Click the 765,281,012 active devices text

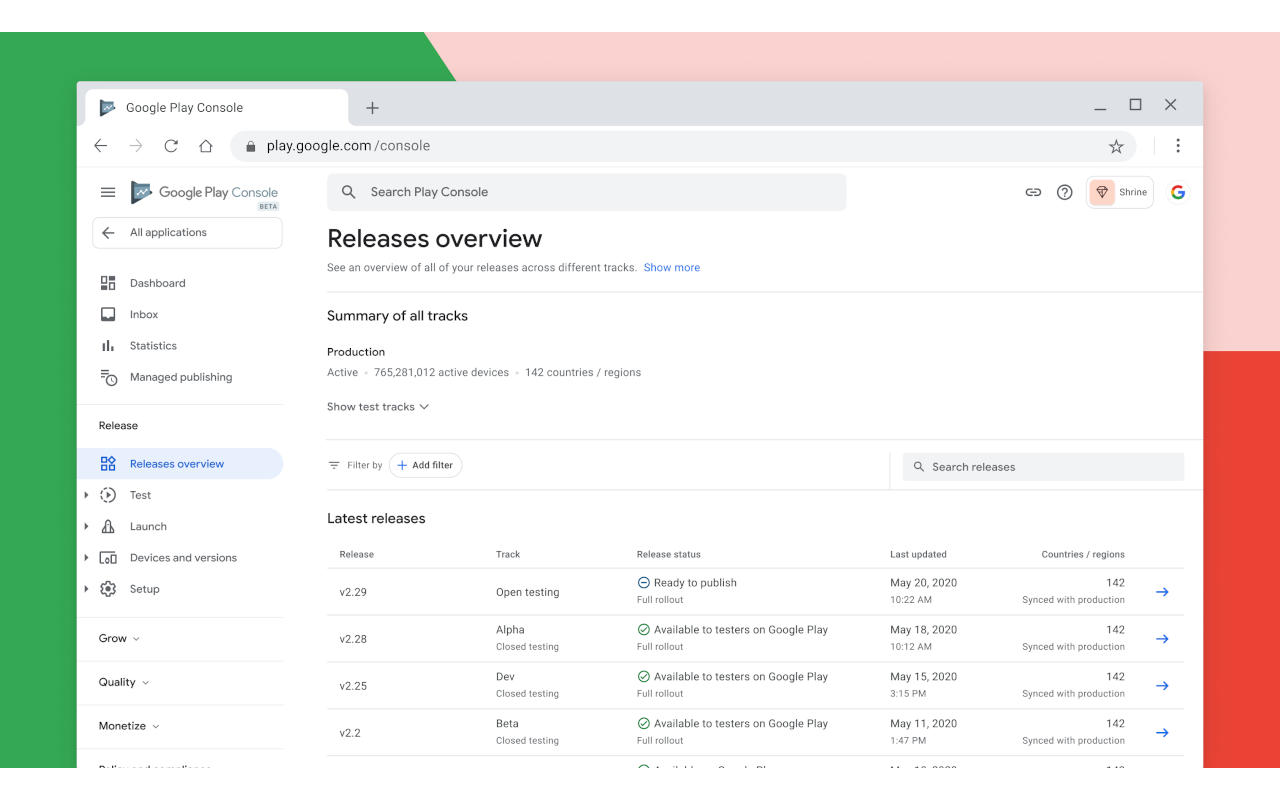click(441, 372)
